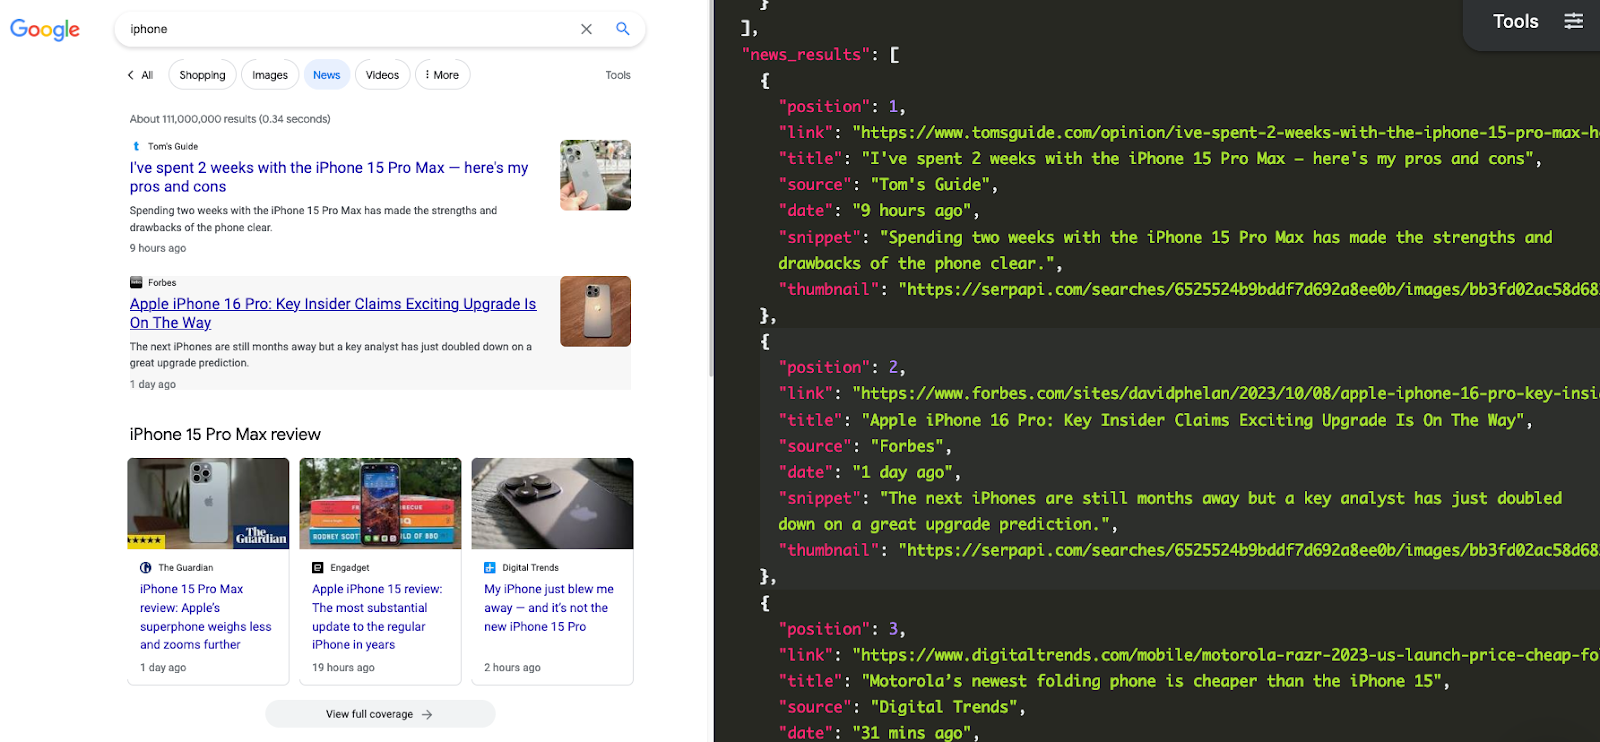Click the Google logo

pyautogui.click(x=45, y=30)
